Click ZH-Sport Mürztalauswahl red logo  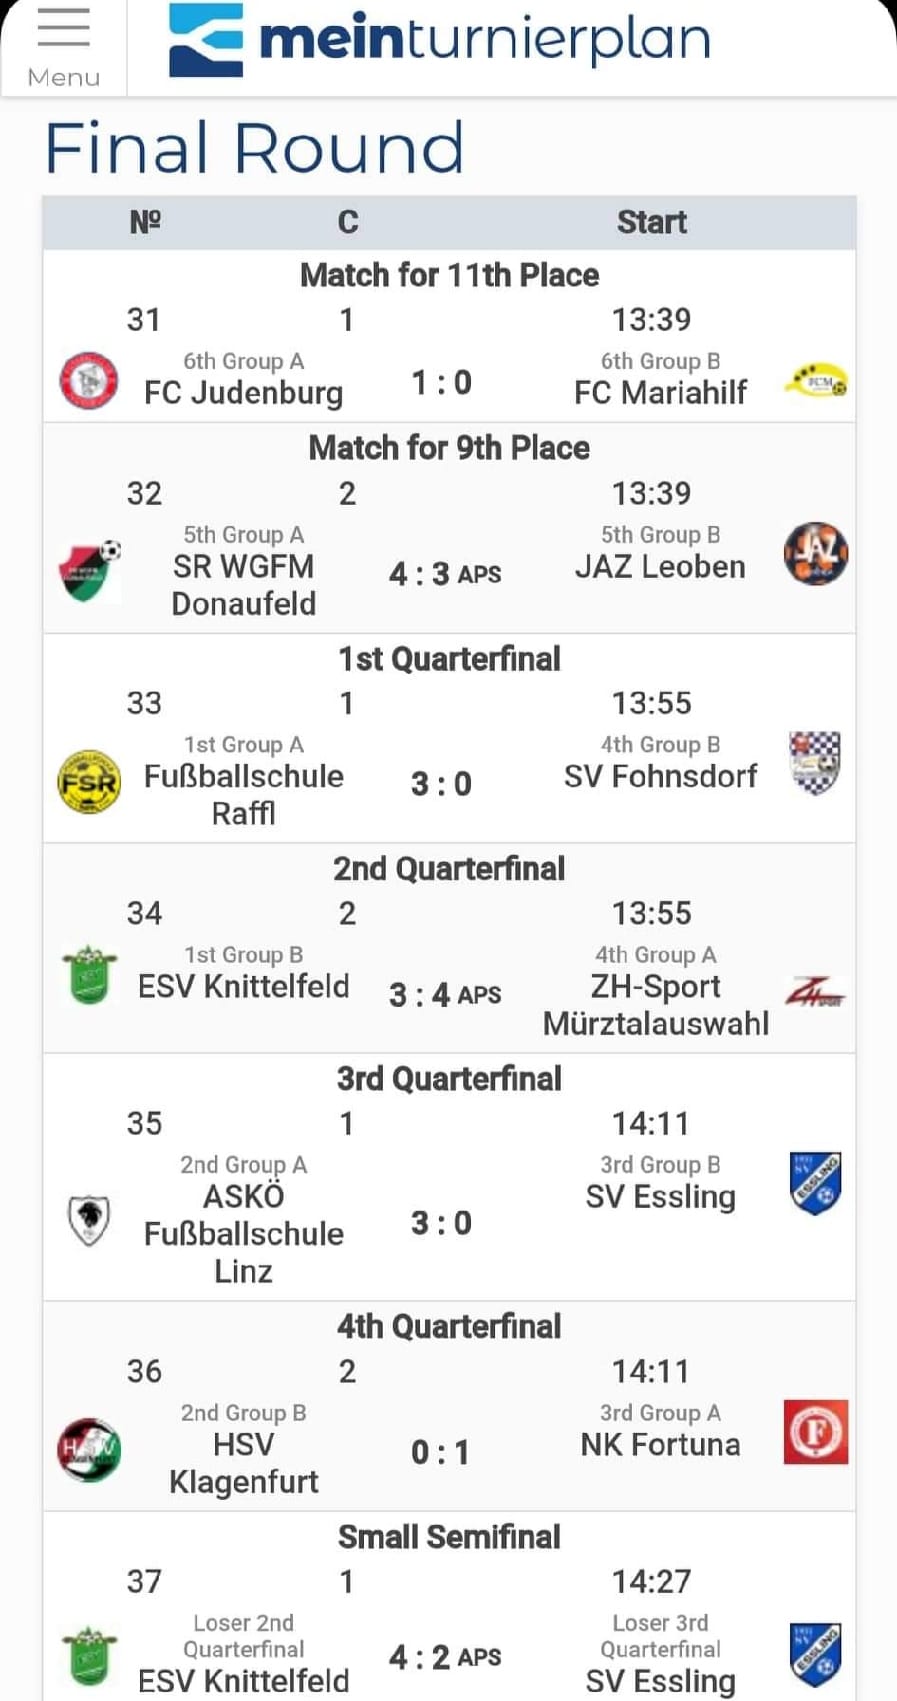coord(816,991)
